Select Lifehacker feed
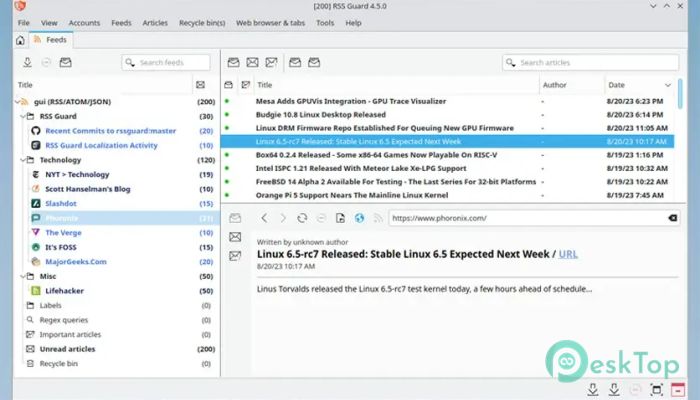 (64, 291)
